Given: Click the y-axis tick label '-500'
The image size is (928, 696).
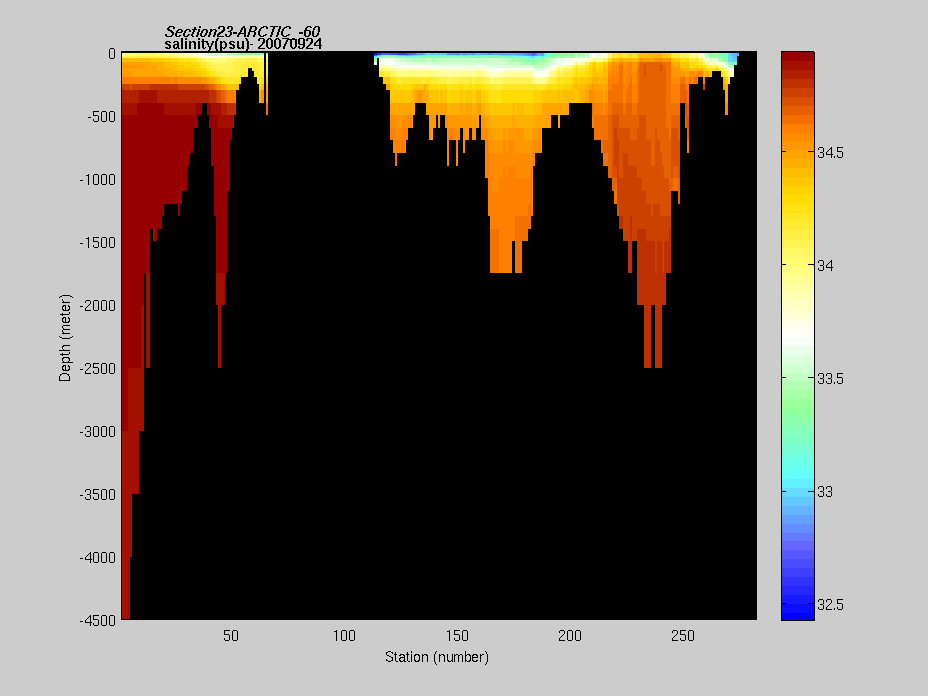Looking at the screenshot, I should click(101, 117).
